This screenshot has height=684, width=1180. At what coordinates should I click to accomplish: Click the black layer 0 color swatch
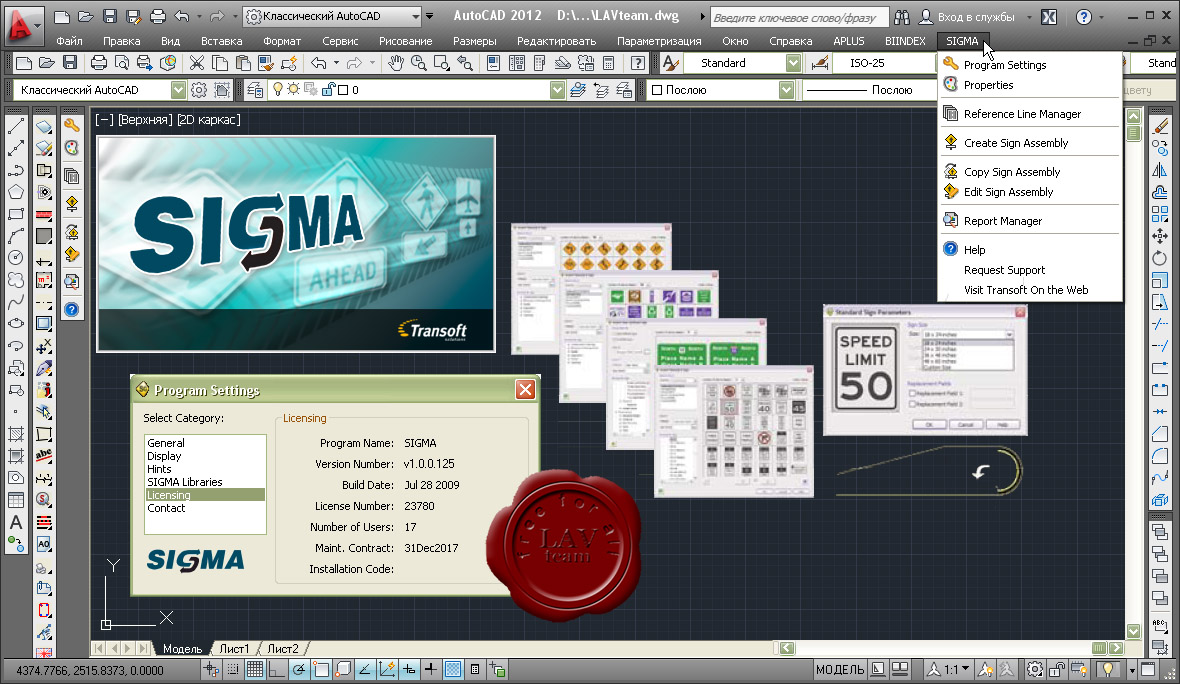pyautogui.click(x=343, y=90)
